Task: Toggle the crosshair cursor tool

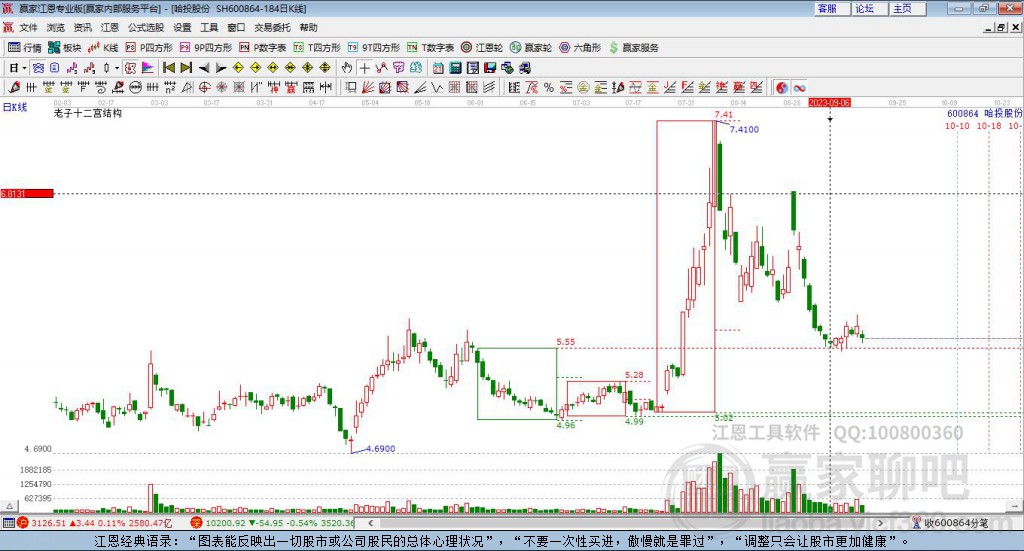Action: pos(364,68)
